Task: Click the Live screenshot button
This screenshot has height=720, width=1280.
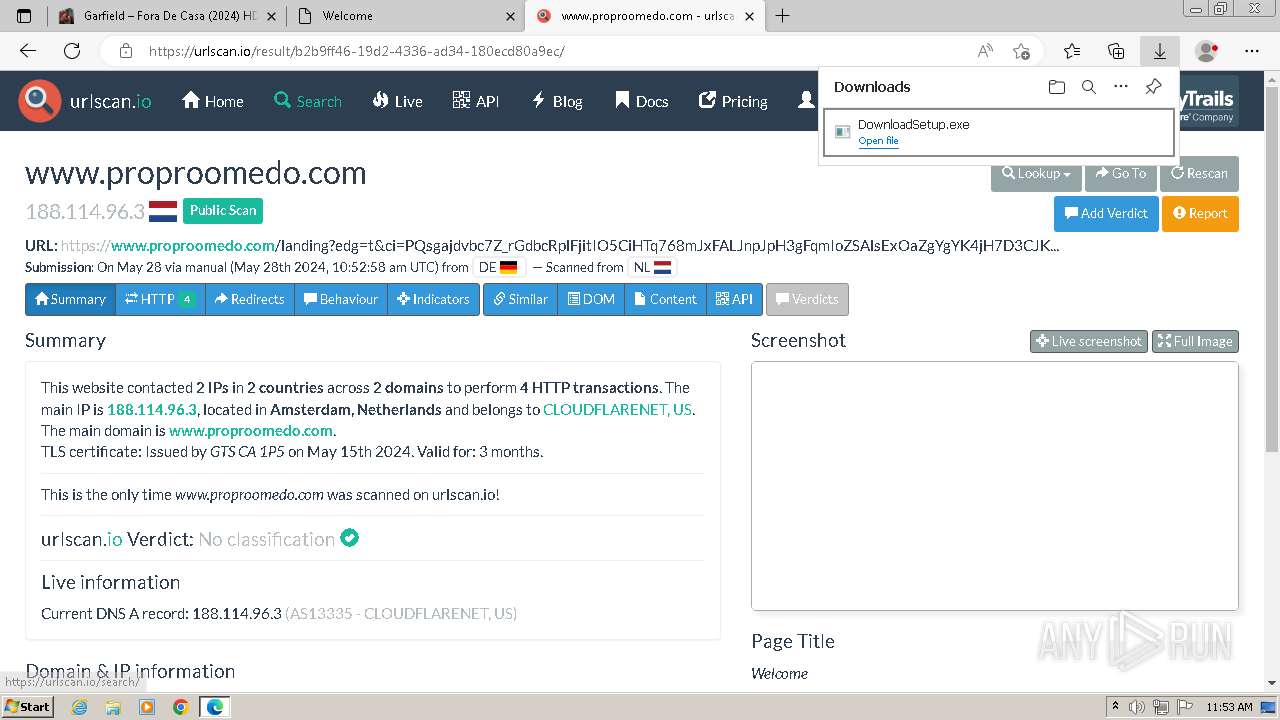Action: tap(1089, 341)
